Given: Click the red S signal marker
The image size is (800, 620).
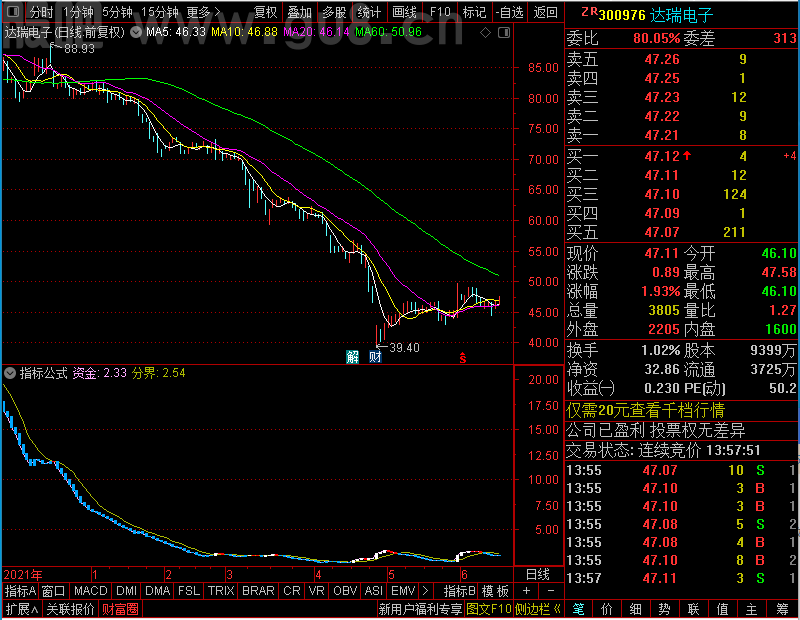Looking at the screenshot, I should tap(463, 358).
